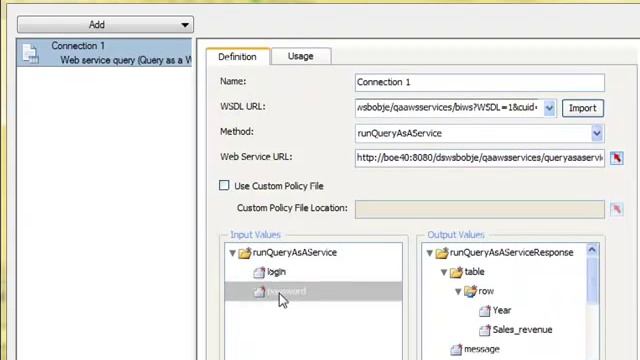The image size is (640, 360).
Task: Collapse the runQueryAsAService input tree node
Action: (233, 253)
